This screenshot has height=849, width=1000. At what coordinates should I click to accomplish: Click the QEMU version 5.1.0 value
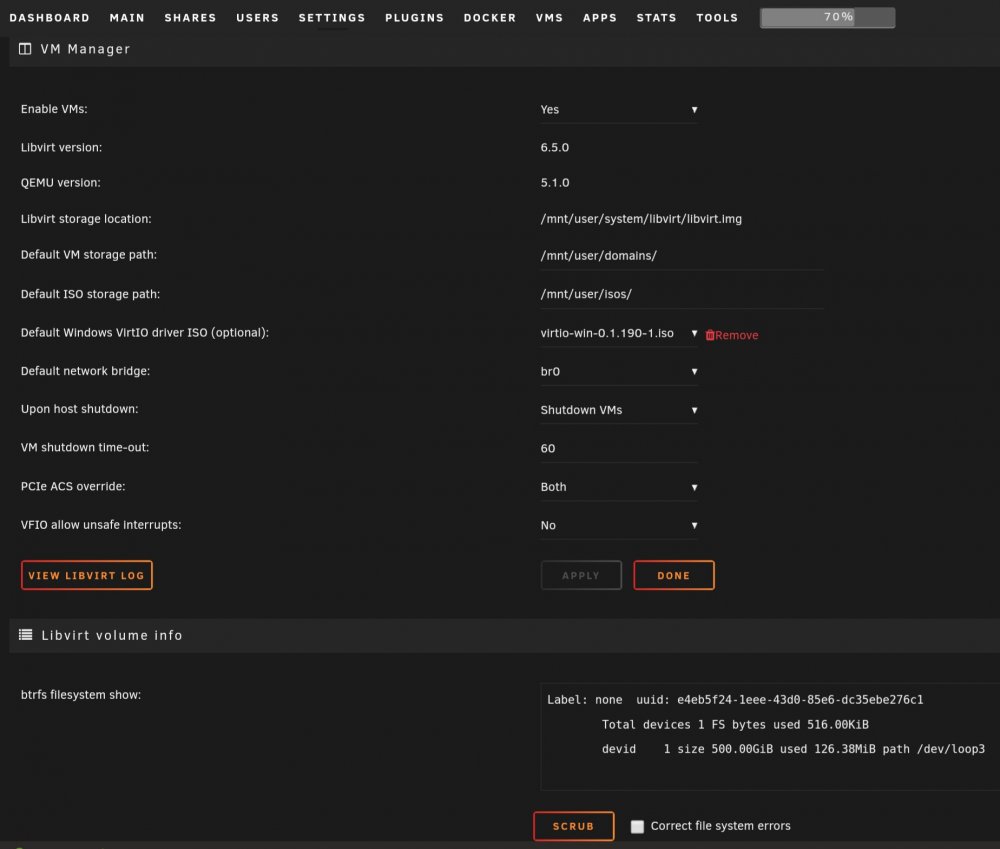pyautogui.click(x=555, y=183)
